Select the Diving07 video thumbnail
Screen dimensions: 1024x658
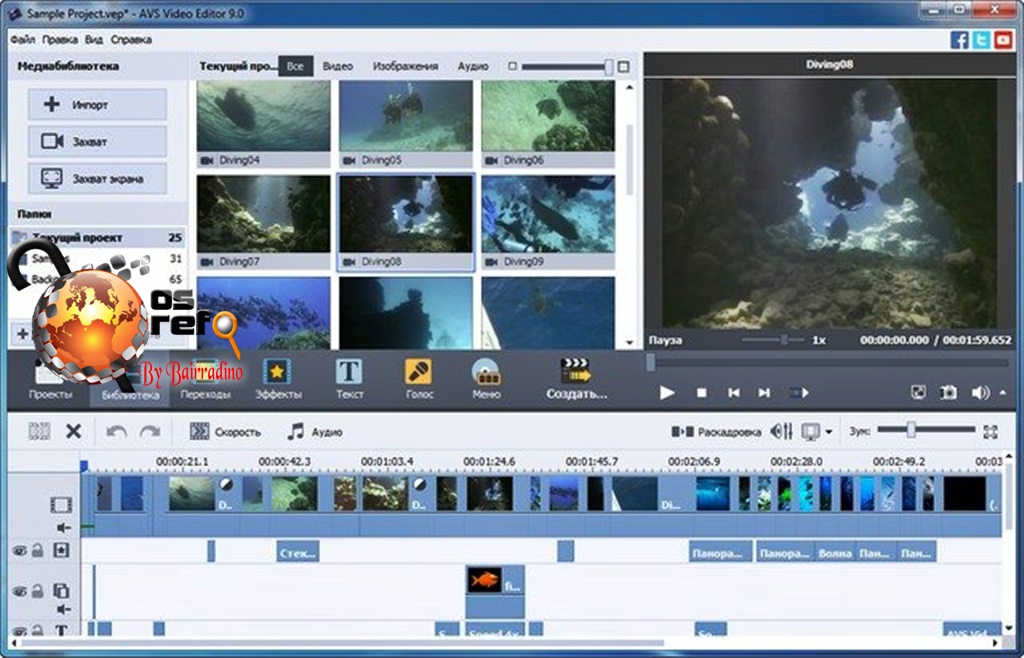[x=264, y=222]
